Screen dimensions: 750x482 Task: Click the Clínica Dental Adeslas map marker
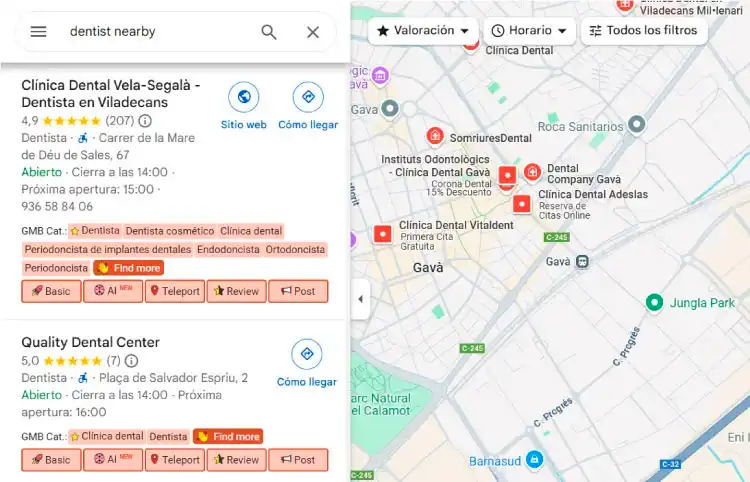pos(521,204)
